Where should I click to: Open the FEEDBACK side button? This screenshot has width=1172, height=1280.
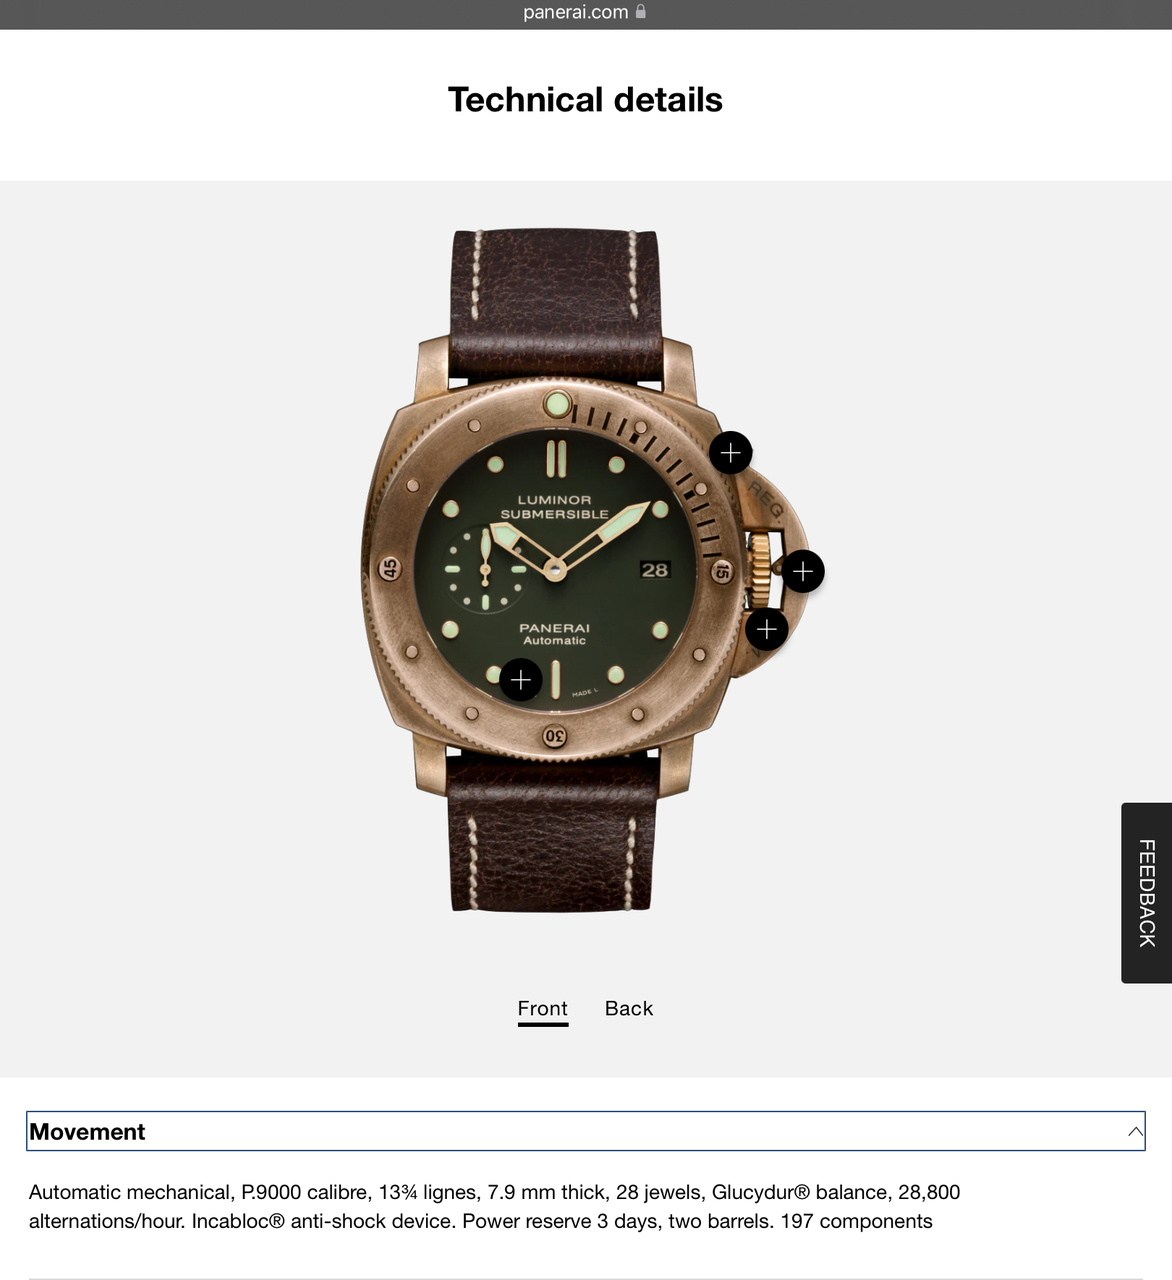1146,893
